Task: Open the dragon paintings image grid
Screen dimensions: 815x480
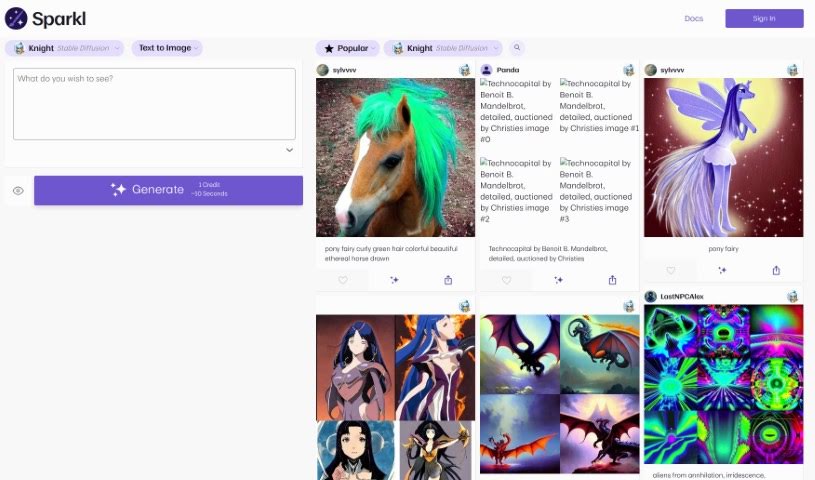Action: coord(560,394)
